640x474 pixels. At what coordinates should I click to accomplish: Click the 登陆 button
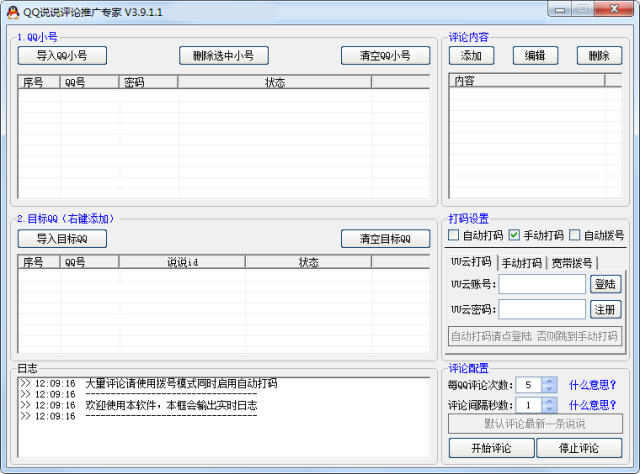click(x=606, y=284)
